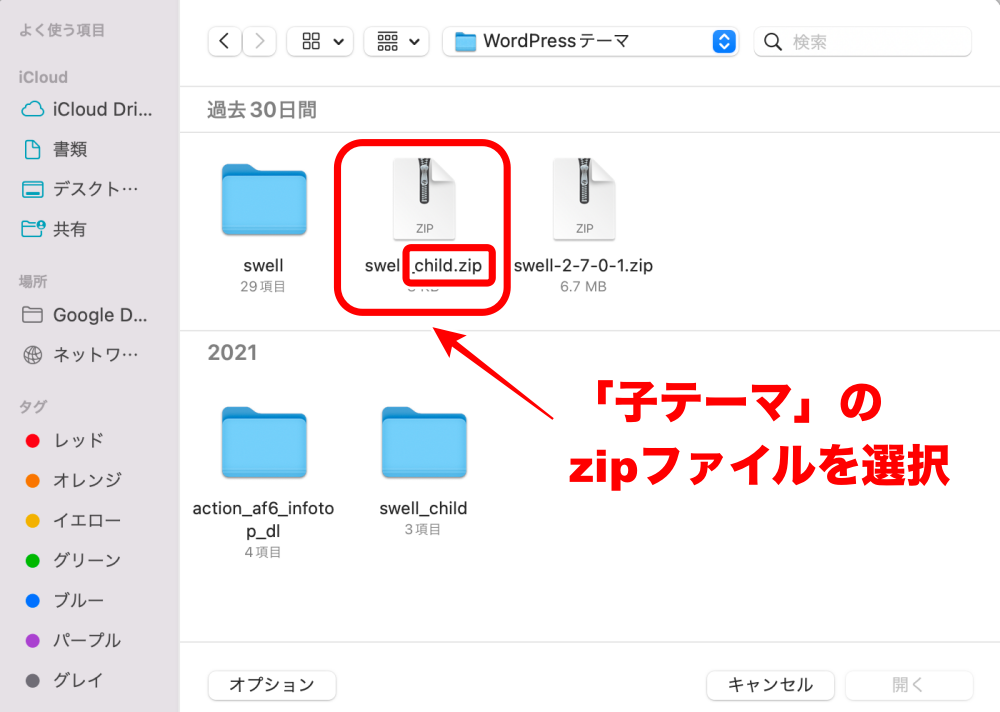Select the グリーン tag
Image resolution: width=1000 pixels, height=712 pixels.
[x=73, y=560]
